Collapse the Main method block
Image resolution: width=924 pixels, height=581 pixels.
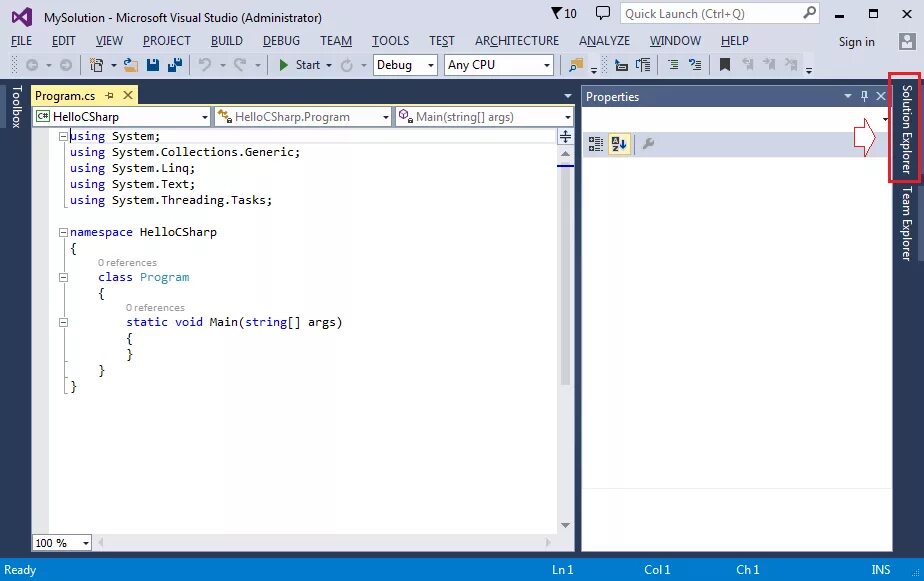pyautogui.click(x=63, y=322)
